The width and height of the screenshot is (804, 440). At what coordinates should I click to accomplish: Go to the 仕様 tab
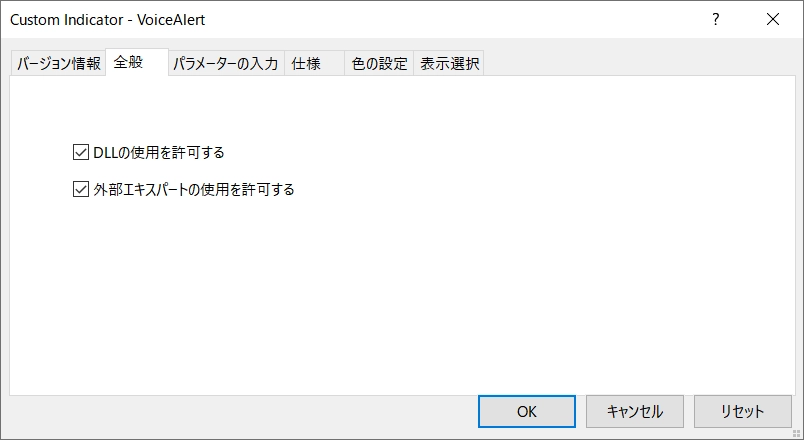(306, 64)
